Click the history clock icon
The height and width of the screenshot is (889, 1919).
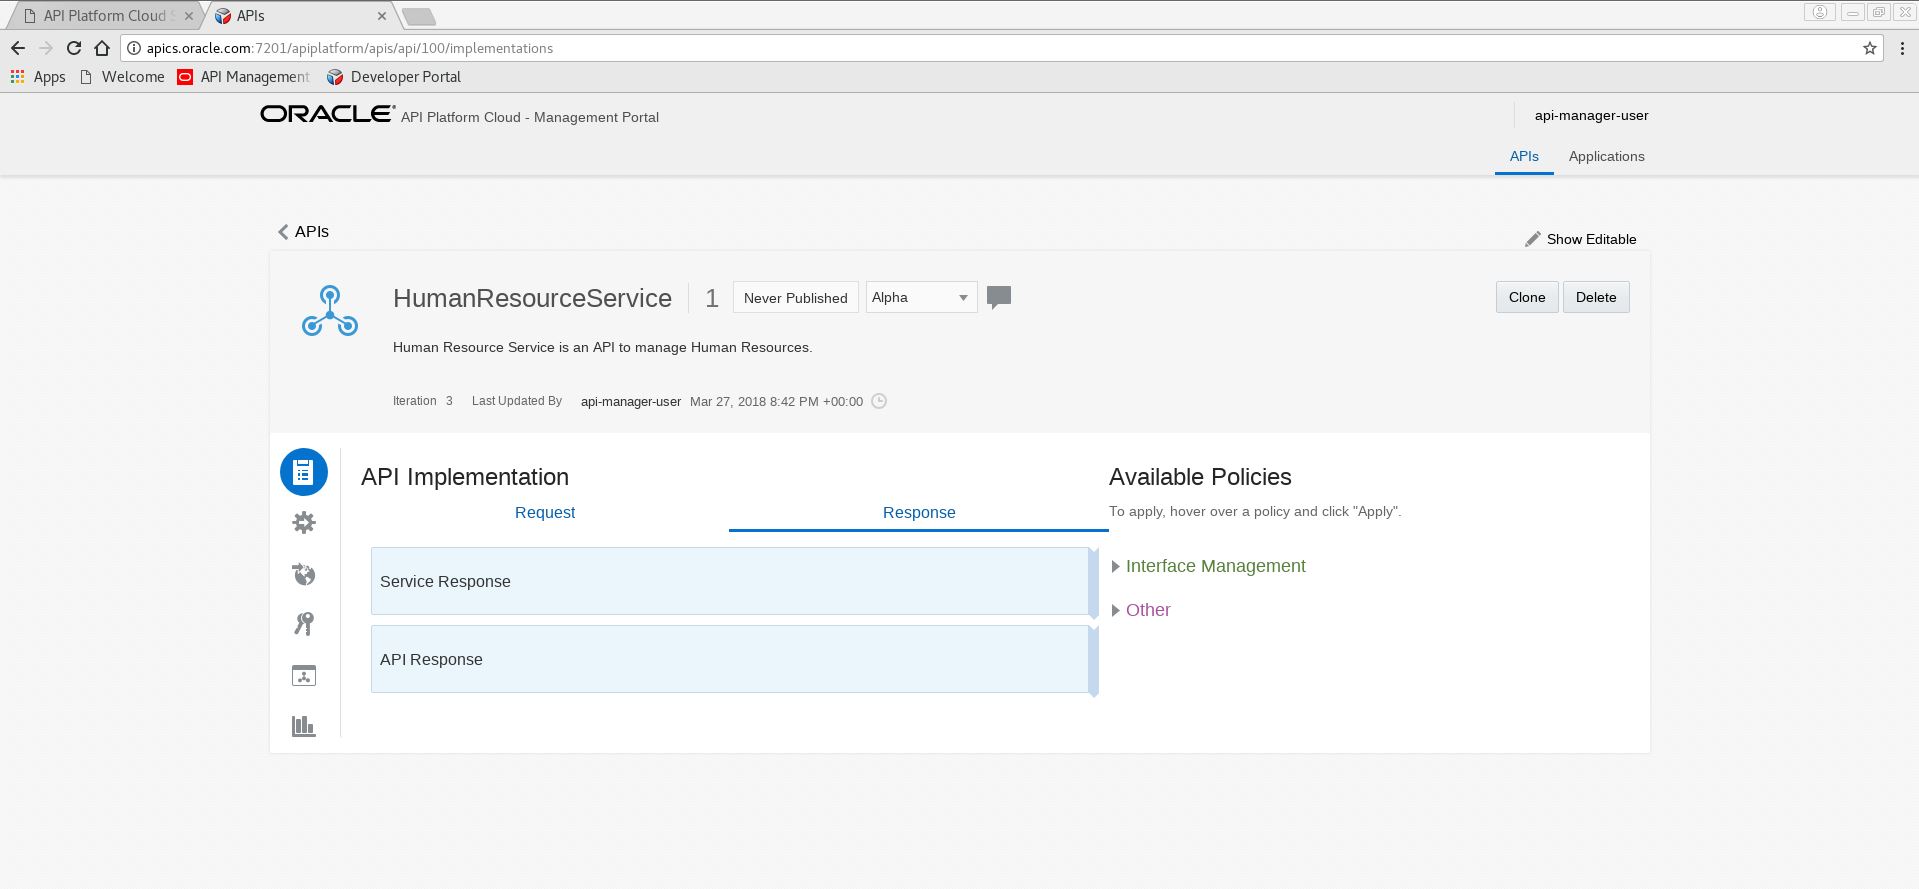(879, 401)
